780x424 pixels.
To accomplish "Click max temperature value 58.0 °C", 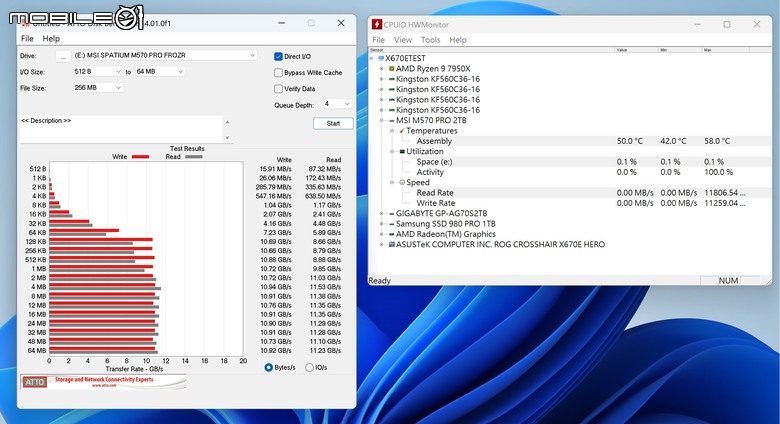I will (x=717, y=141).
